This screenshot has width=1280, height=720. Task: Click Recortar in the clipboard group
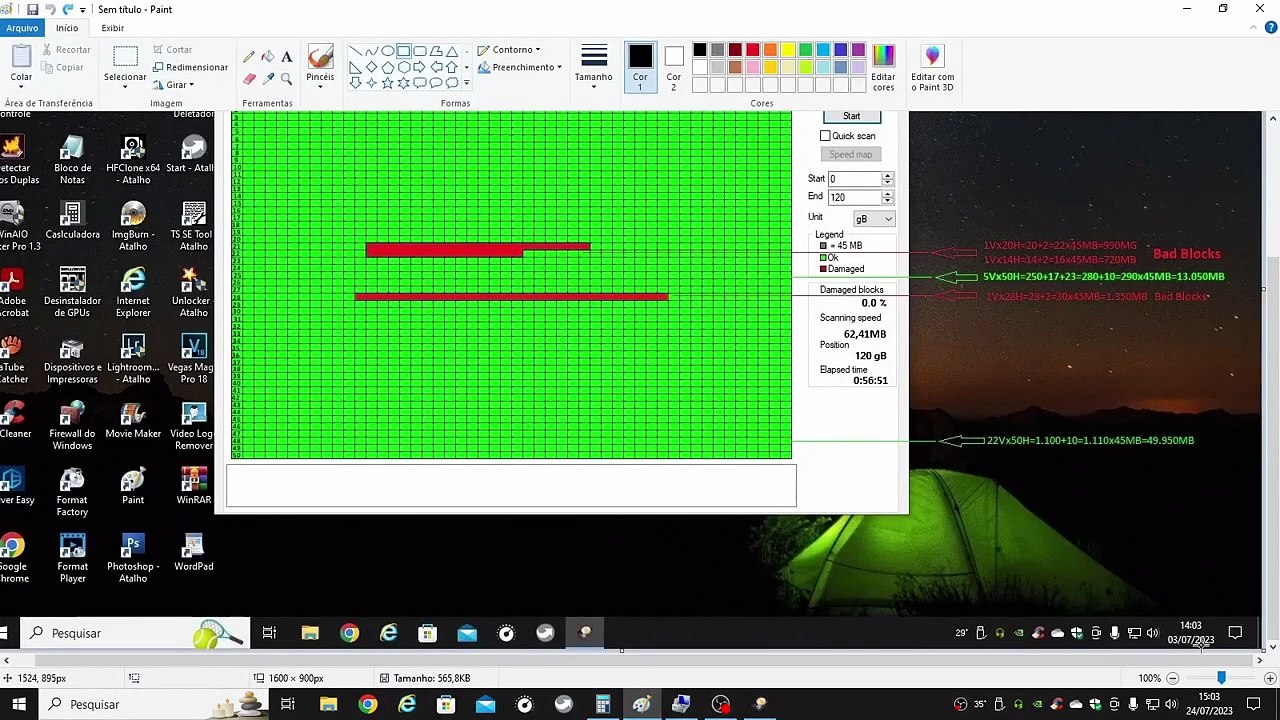click(65, 49)
